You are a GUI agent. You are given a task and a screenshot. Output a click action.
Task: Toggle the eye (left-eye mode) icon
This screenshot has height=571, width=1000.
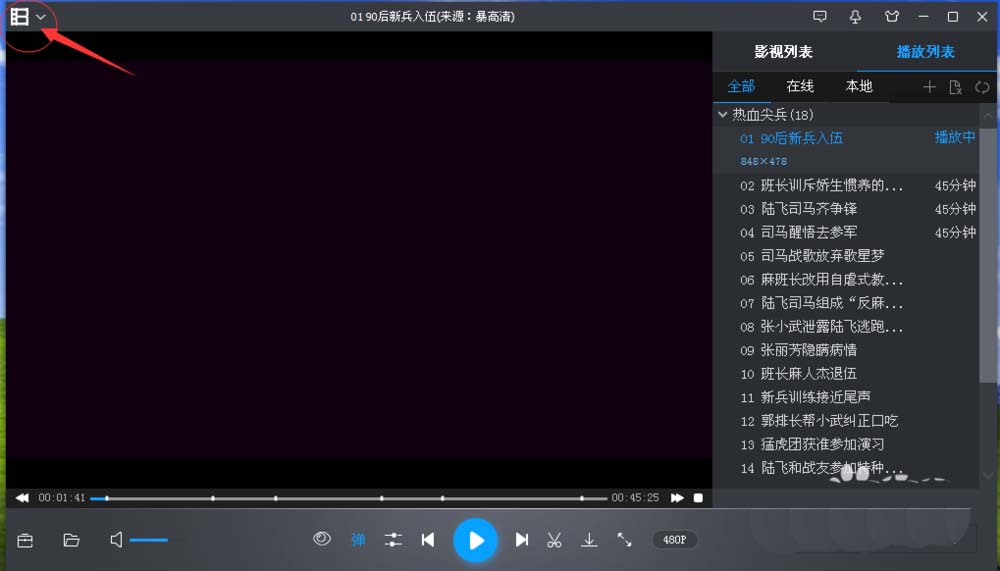tap(322, 539)
